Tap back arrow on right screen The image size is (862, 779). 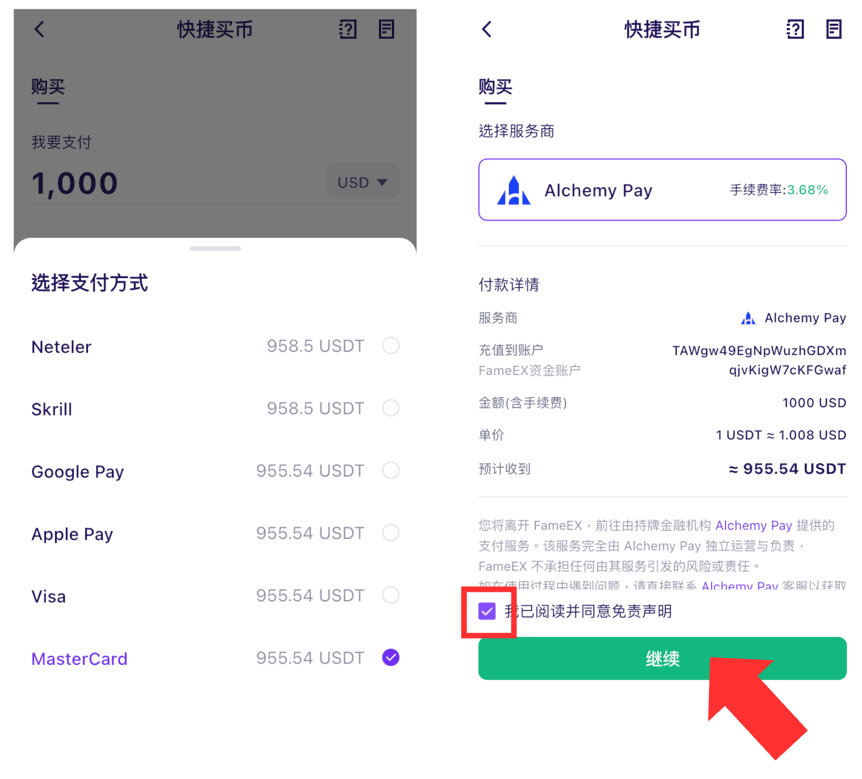tap(487, 29)
